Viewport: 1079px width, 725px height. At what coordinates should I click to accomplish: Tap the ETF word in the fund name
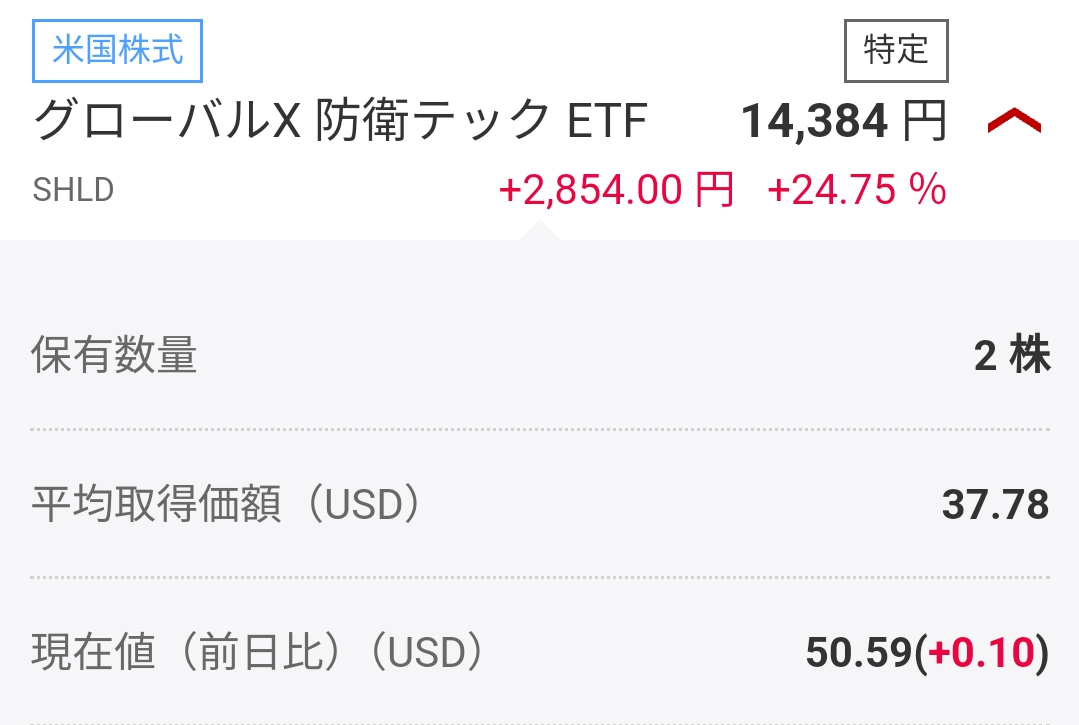(x=608, y=122)
